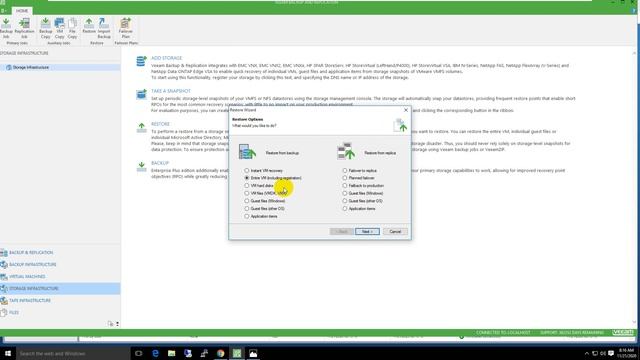Click the Backup Job ribbon icon
The image size is (640, 360).
click(x=6, y=28)
